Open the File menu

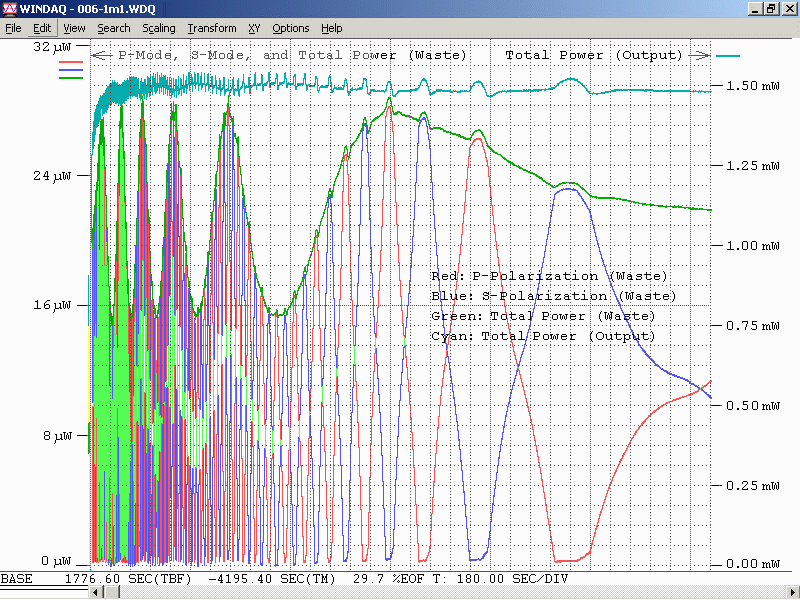click(x=13, y=28)
